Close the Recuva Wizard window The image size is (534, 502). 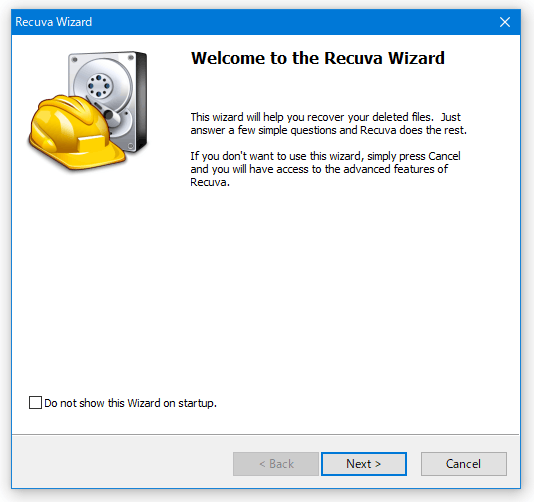pos(505,22)
